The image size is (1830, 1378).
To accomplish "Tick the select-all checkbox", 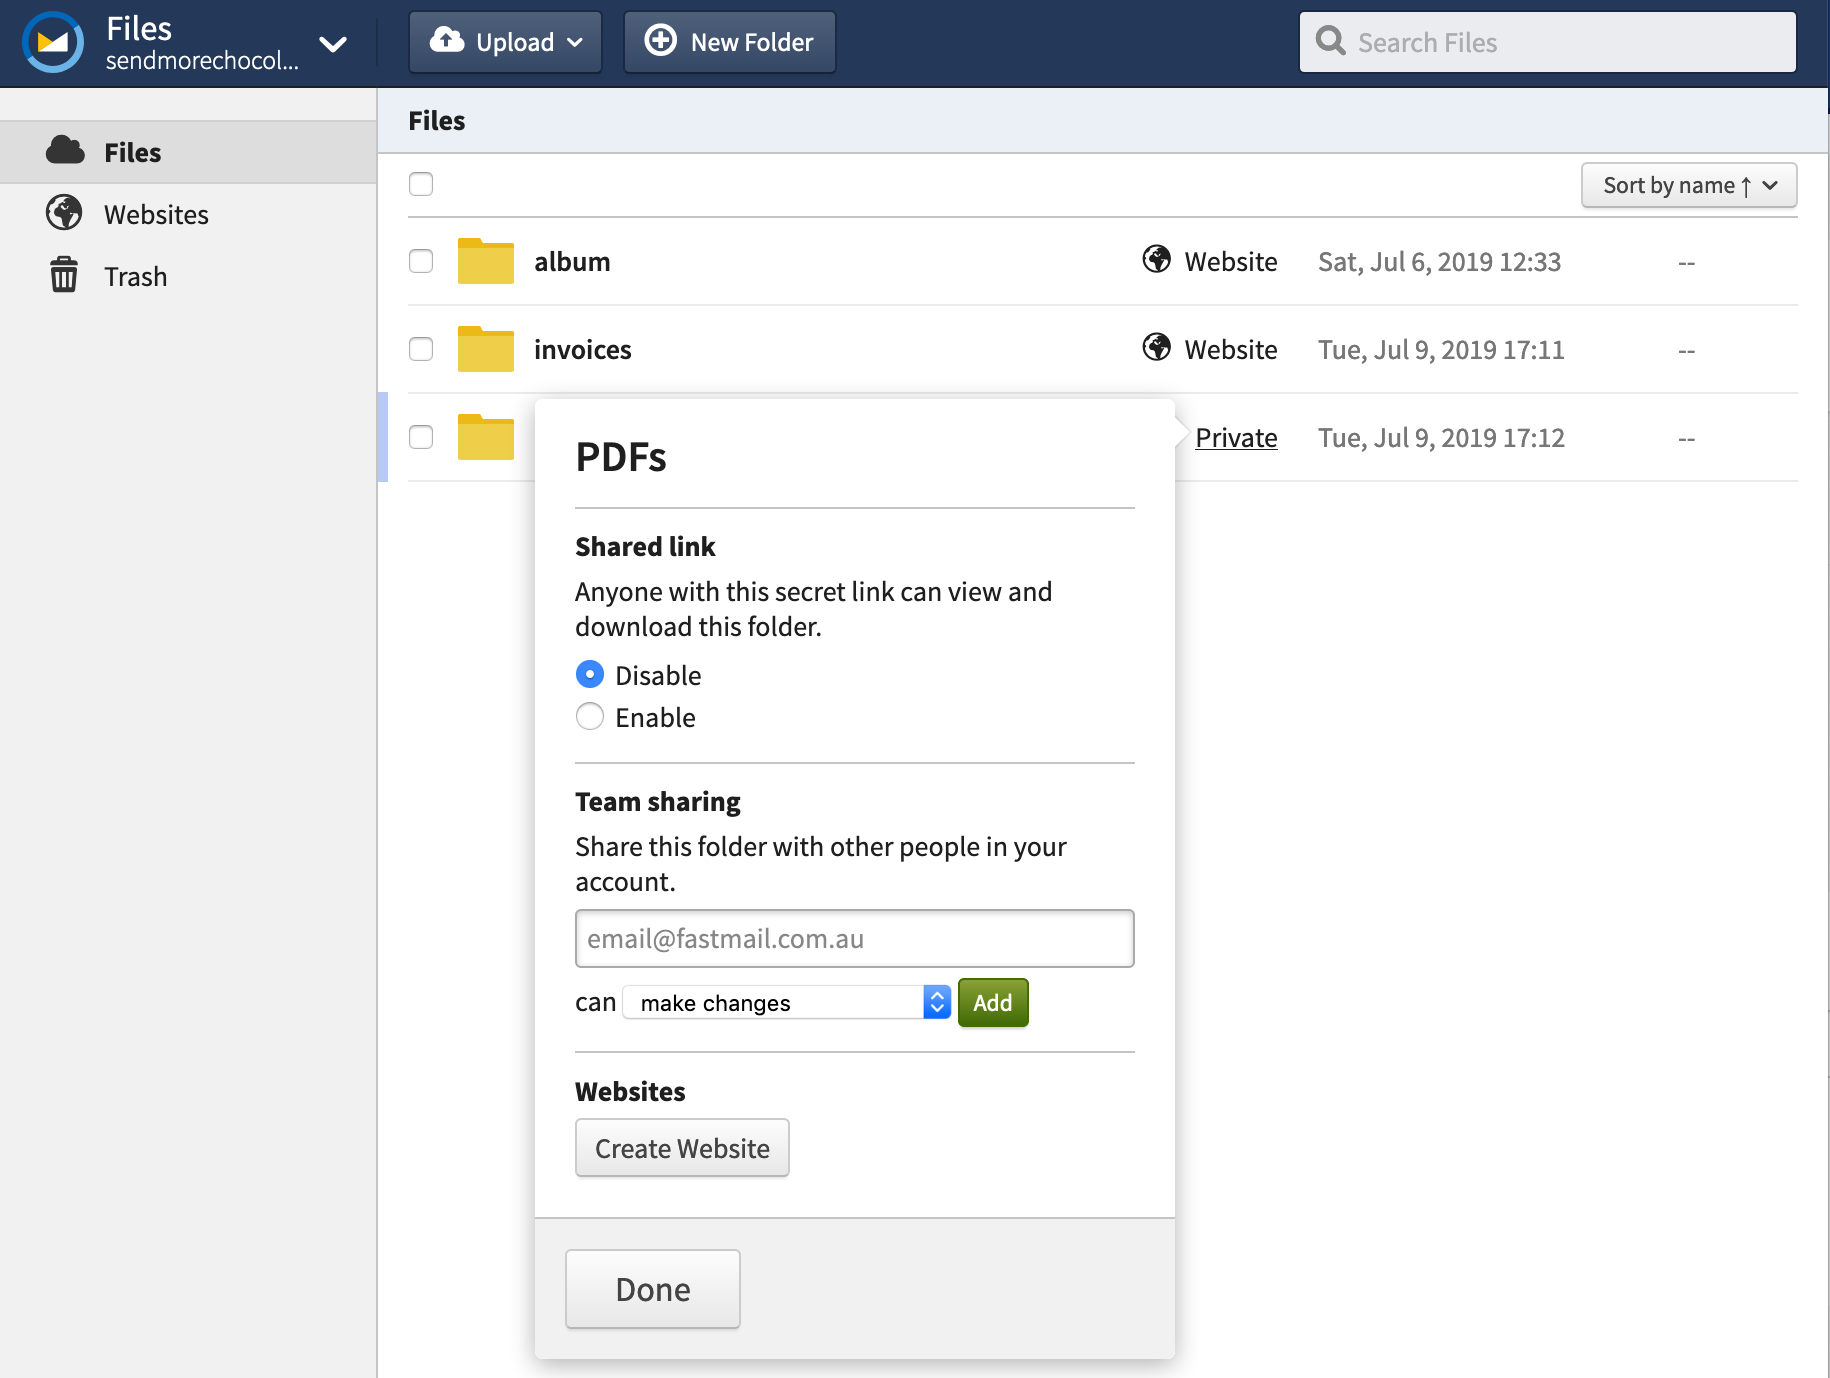I will coord(421,184).
